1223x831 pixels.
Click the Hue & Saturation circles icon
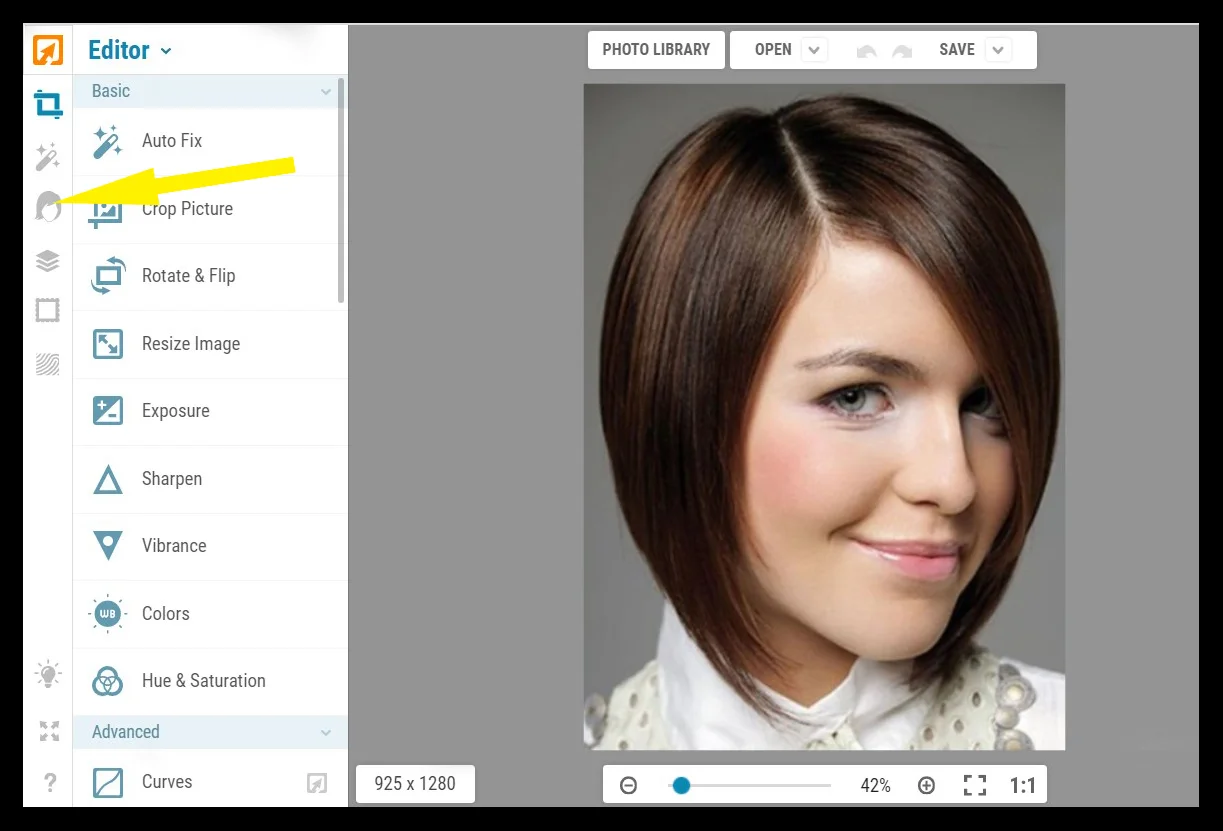pos(108,681)
